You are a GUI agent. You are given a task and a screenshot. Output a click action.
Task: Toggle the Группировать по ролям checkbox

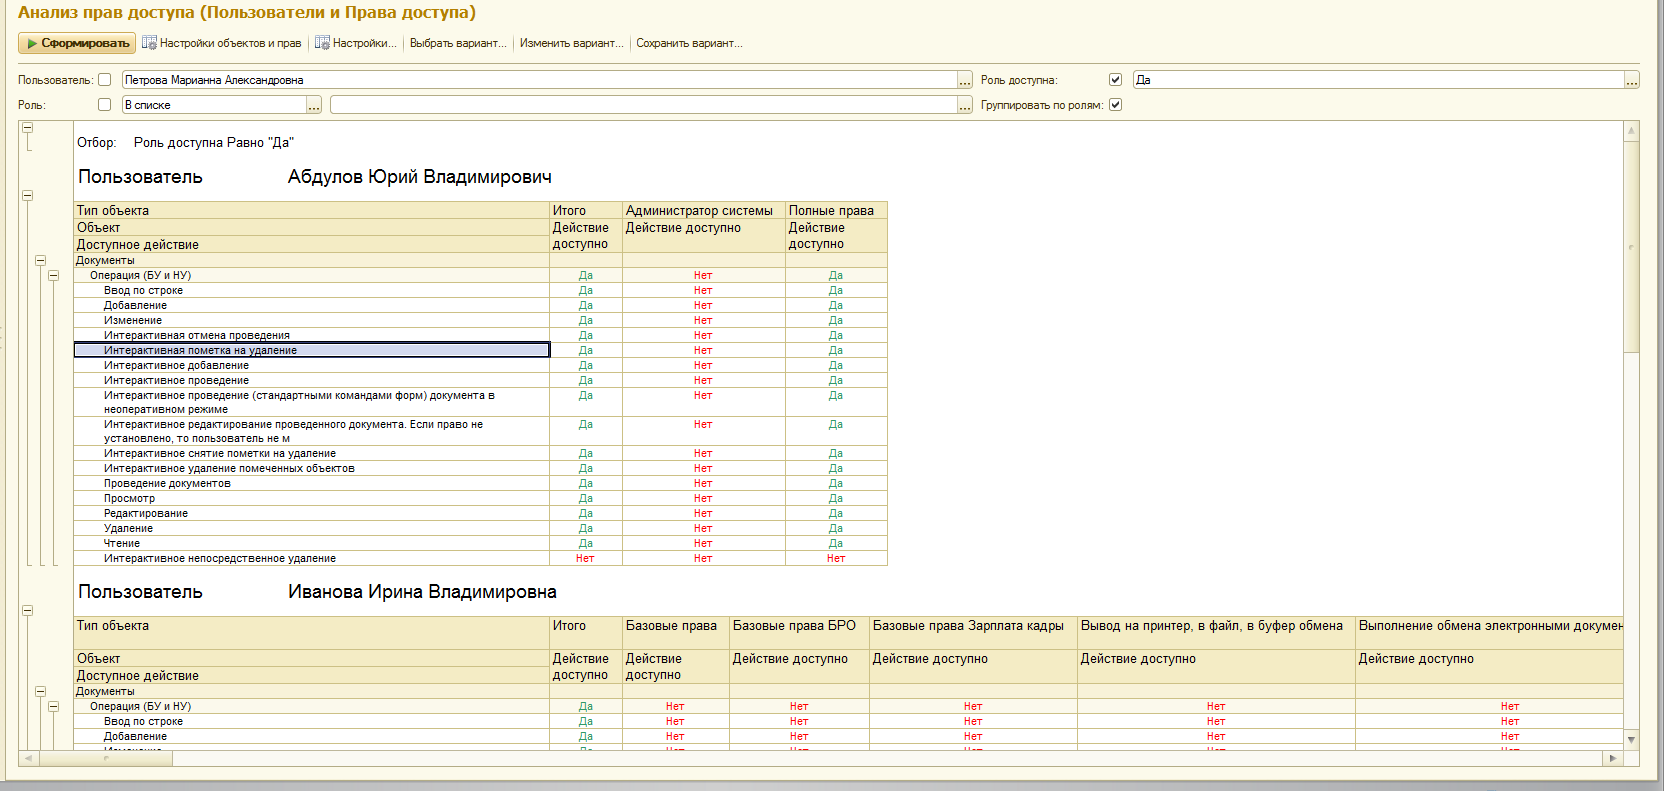pyautogui.click(x=1115, y=105)
